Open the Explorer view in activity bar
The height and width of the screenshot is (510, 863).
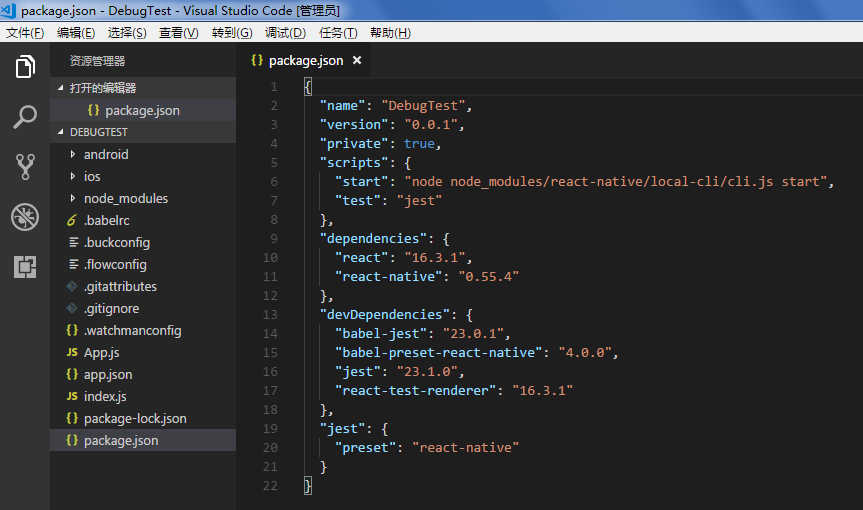click(25, 67)
